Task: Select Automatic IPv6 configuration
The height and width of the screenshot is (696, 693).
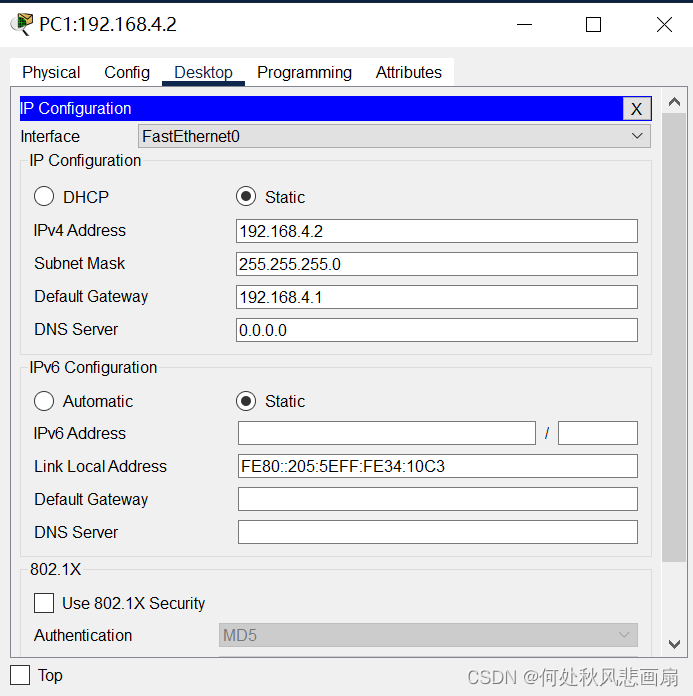Action: pos(44,401)
